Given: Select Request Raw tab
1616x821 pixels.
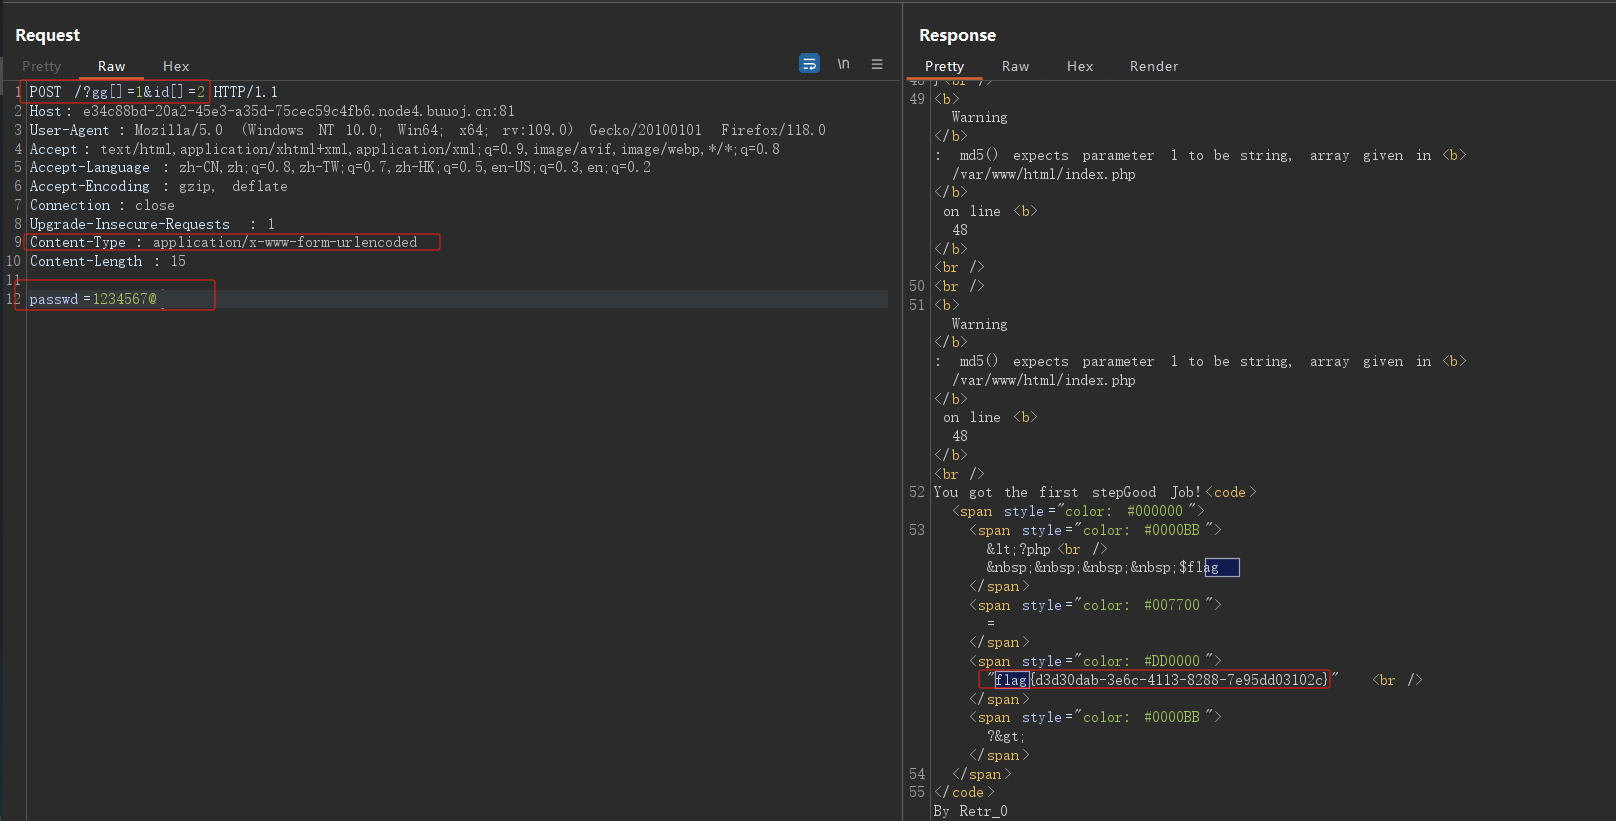Looking at the screenshot, I should click(111, 66).
